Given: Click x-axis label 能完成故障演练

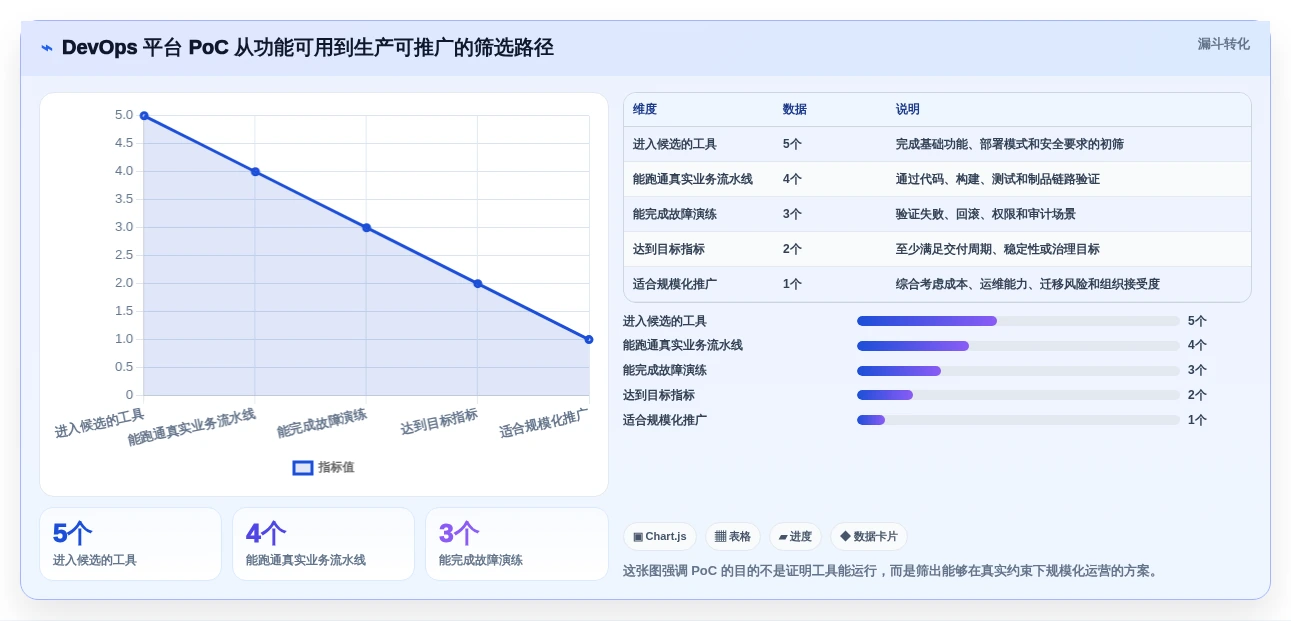Looking at the screenshot, I should click(322, 423).
